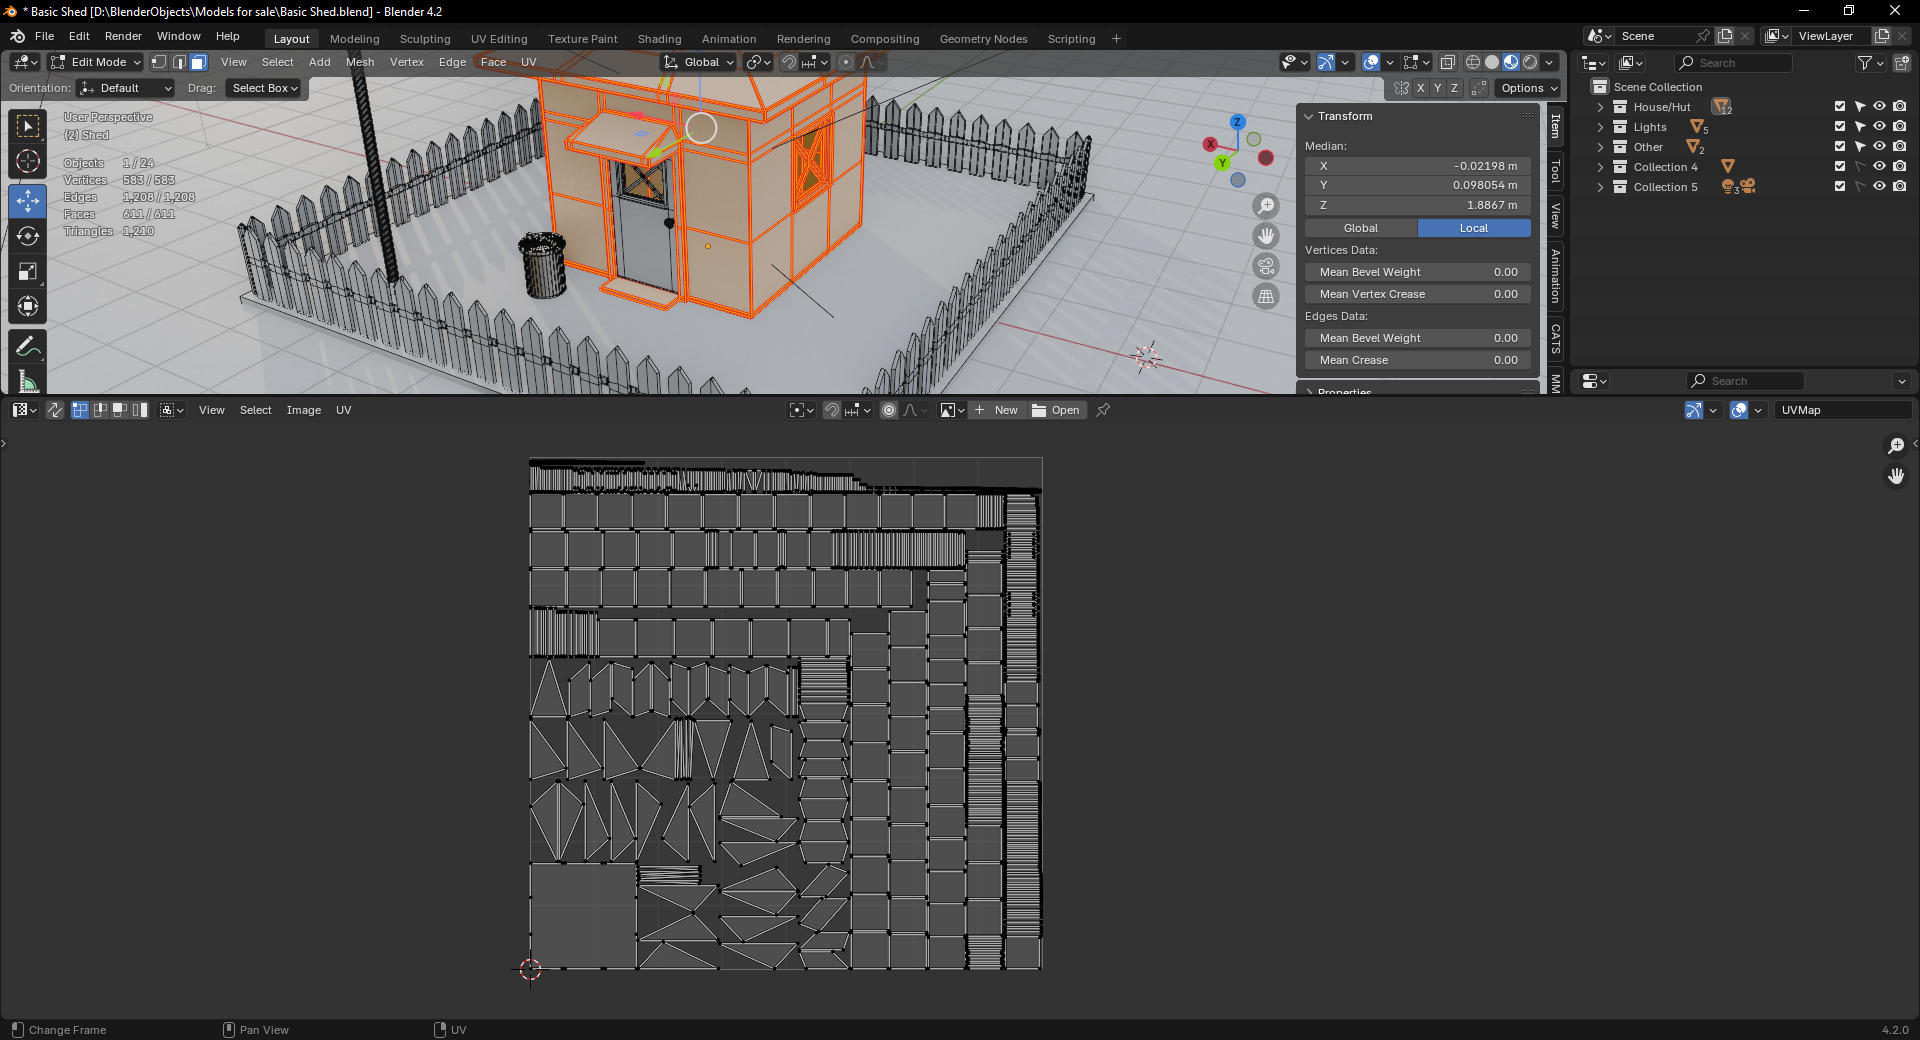Click the zoom icon in UV editor
The image size is (1920, 1040).
pyautogui.click(x=1896, y=446)
